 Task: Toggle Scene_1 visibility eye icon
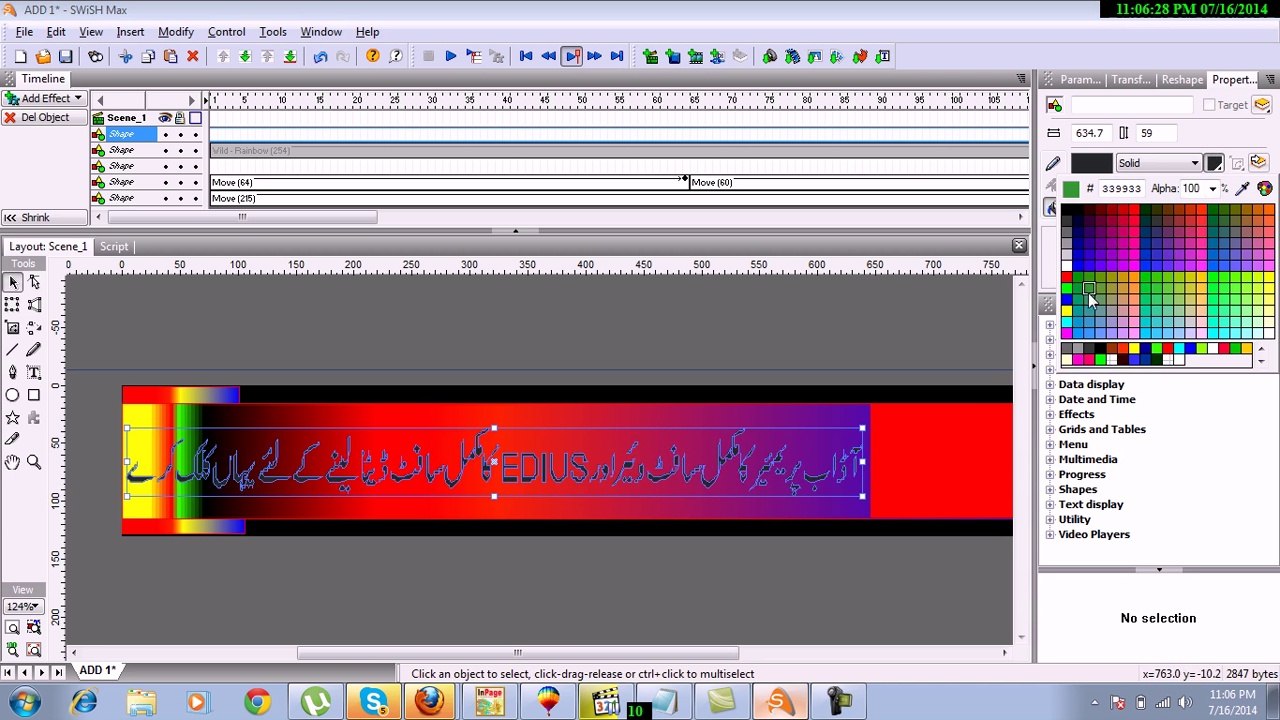165,118
